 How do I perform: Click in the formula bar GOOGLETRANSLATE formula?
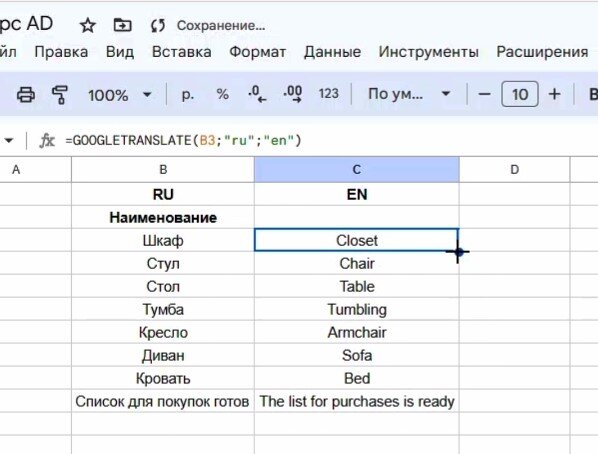183,140
